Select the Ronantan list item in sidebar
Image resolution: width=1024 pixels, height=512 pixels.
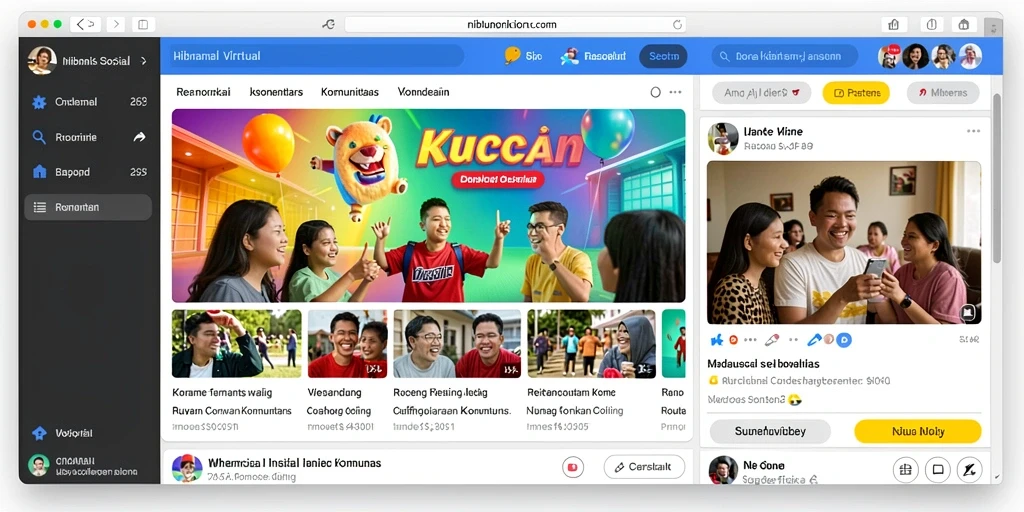[x=88, y=207]
